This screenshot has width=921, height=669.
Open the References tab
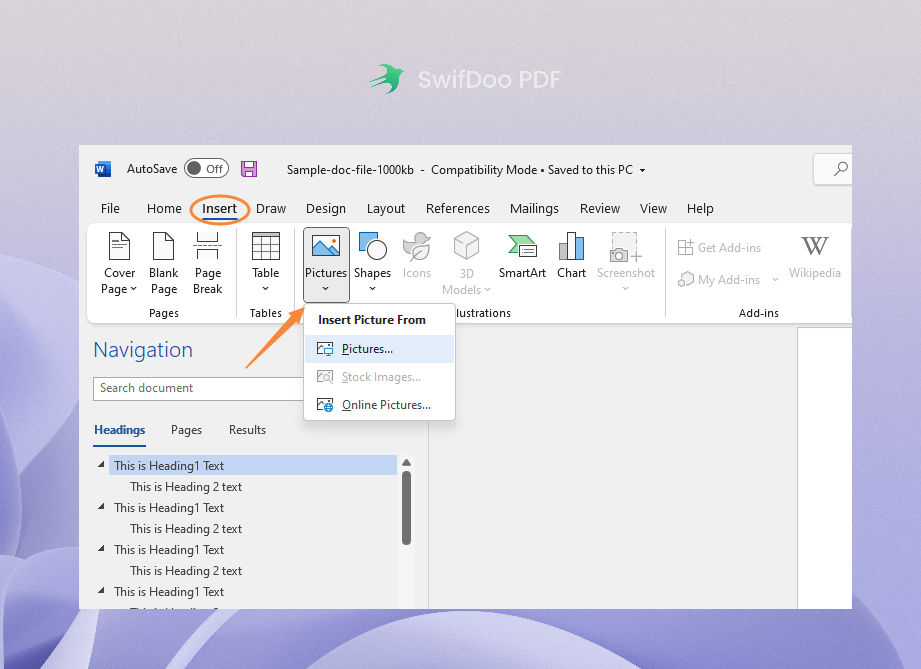[x=458, y=209]
